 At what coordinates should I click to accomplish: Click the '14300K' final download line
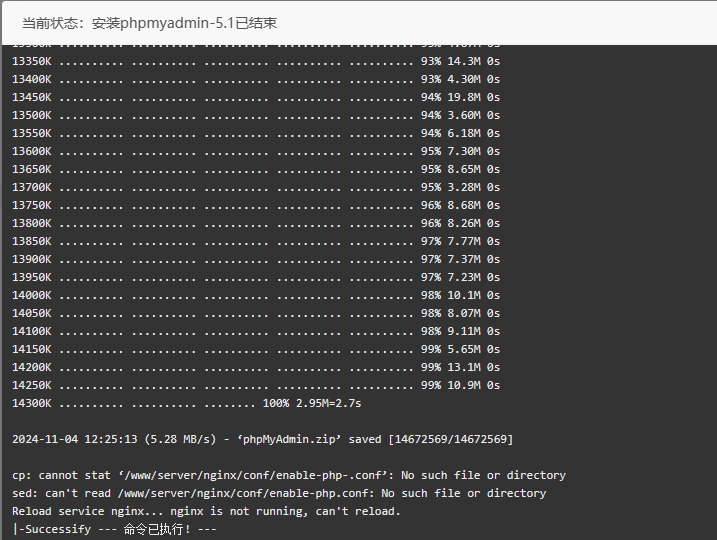click(x=187, y=403)
